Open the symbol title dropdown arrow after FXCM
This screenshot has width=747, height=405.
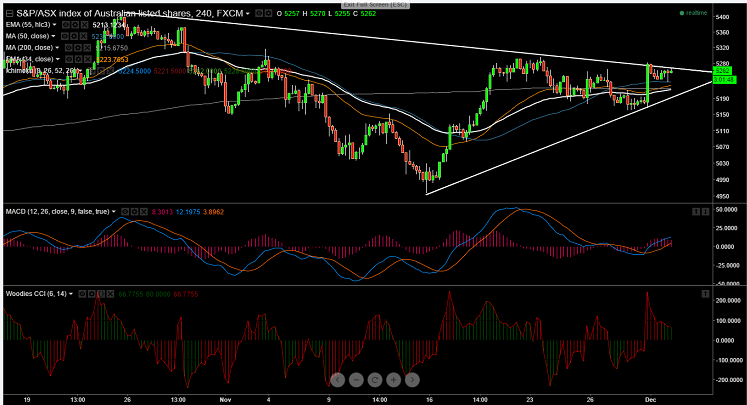click(x=248, y=14)
